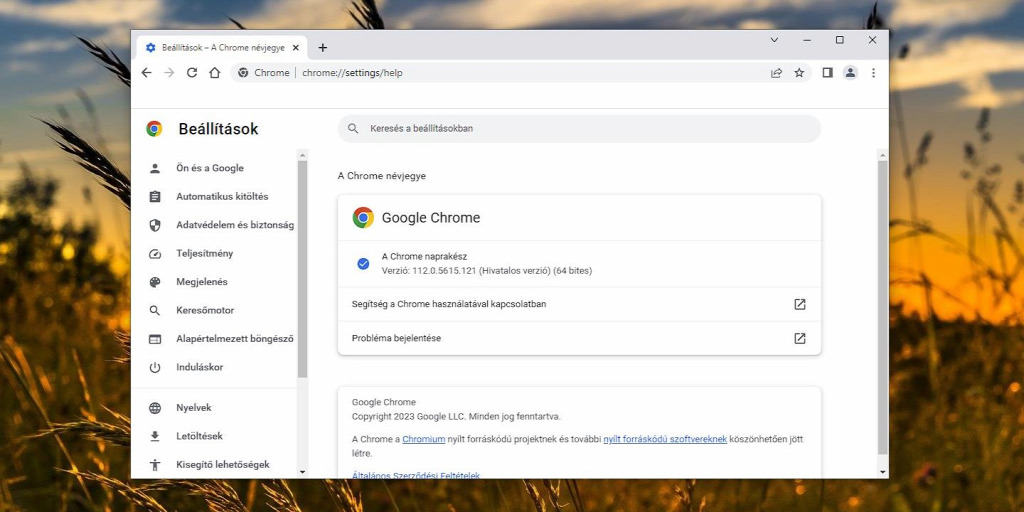The height and width of the screenshot is (512, 1024).
Task: Open the user profile icon
Action: point(850,73)
